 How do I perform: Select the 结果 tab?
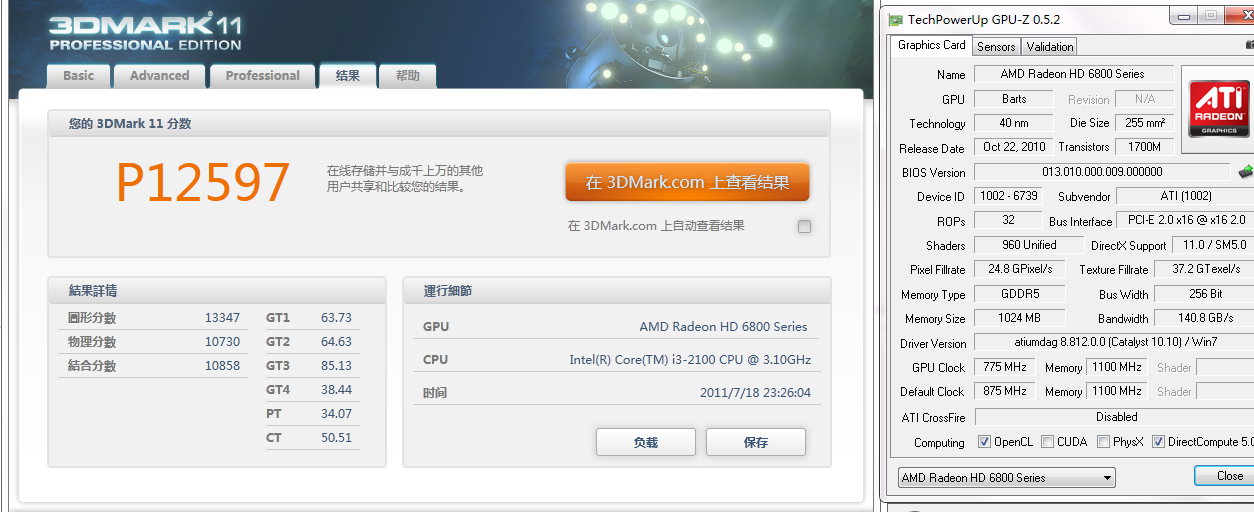pyautogui.click(x=348, y=76)
